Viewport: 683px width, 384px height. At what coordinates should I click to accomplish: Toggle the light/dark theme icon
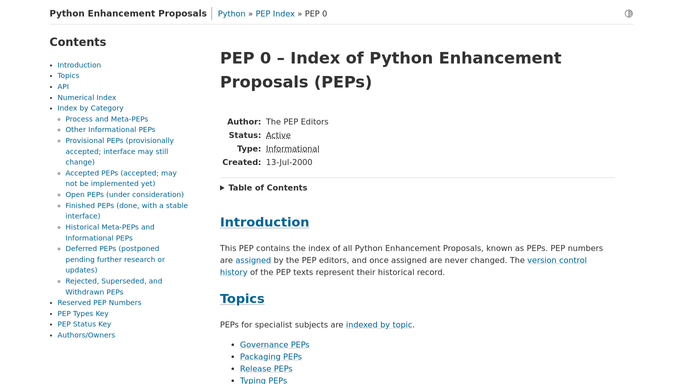pyautogui.click(x=628, y=13)
